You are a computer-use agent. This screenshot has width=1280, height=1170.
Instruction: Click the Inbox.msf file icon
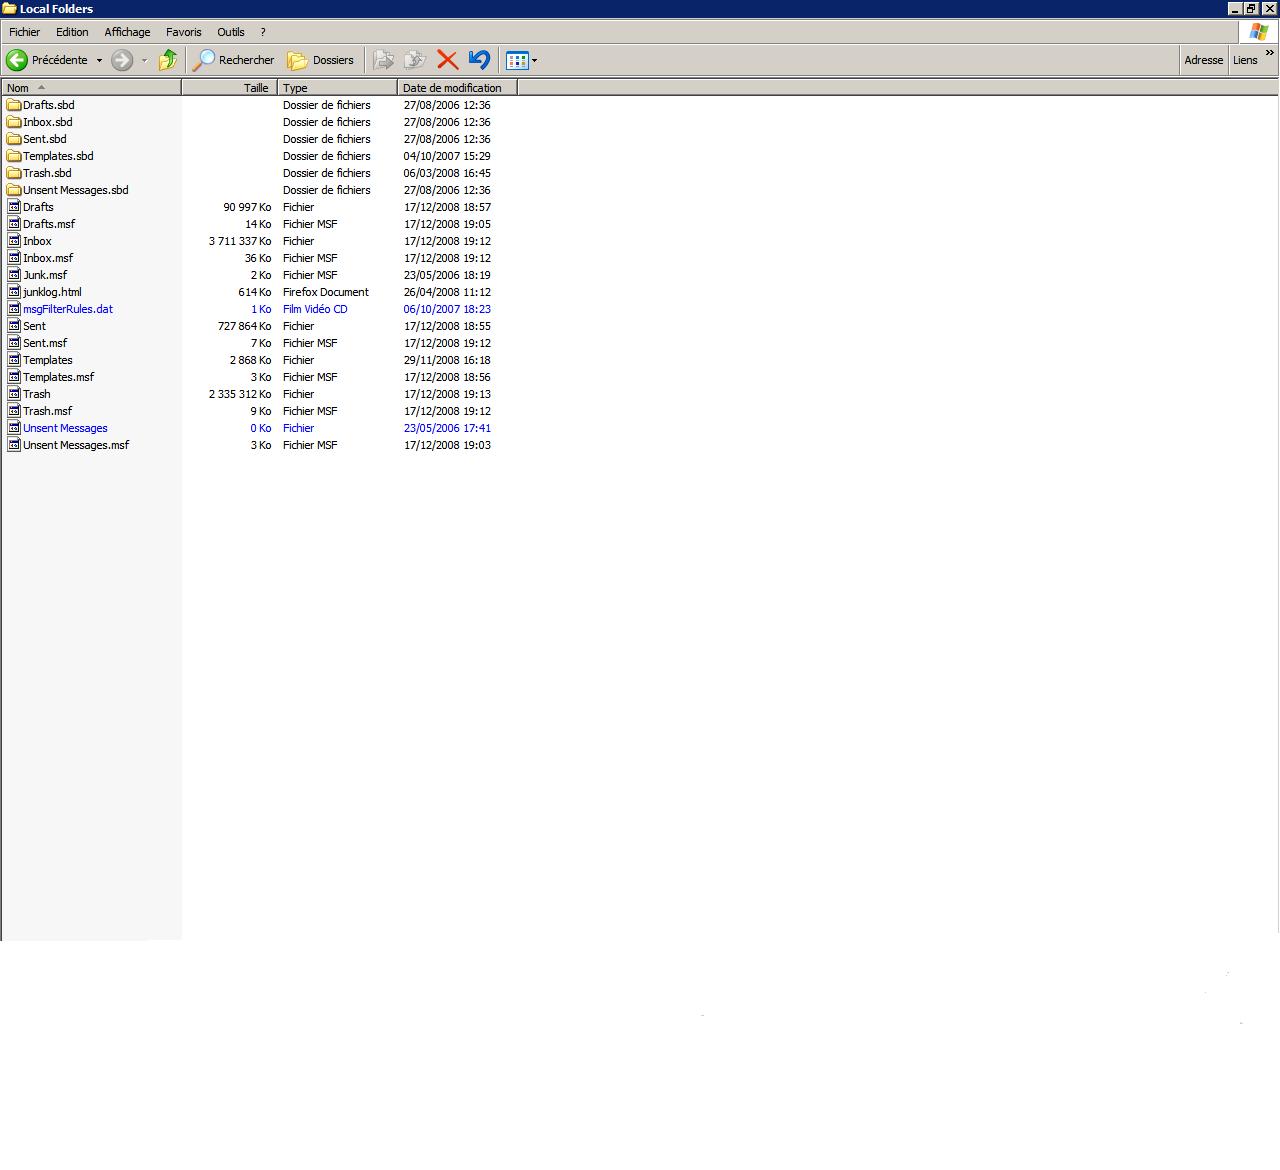coord(14,258)
